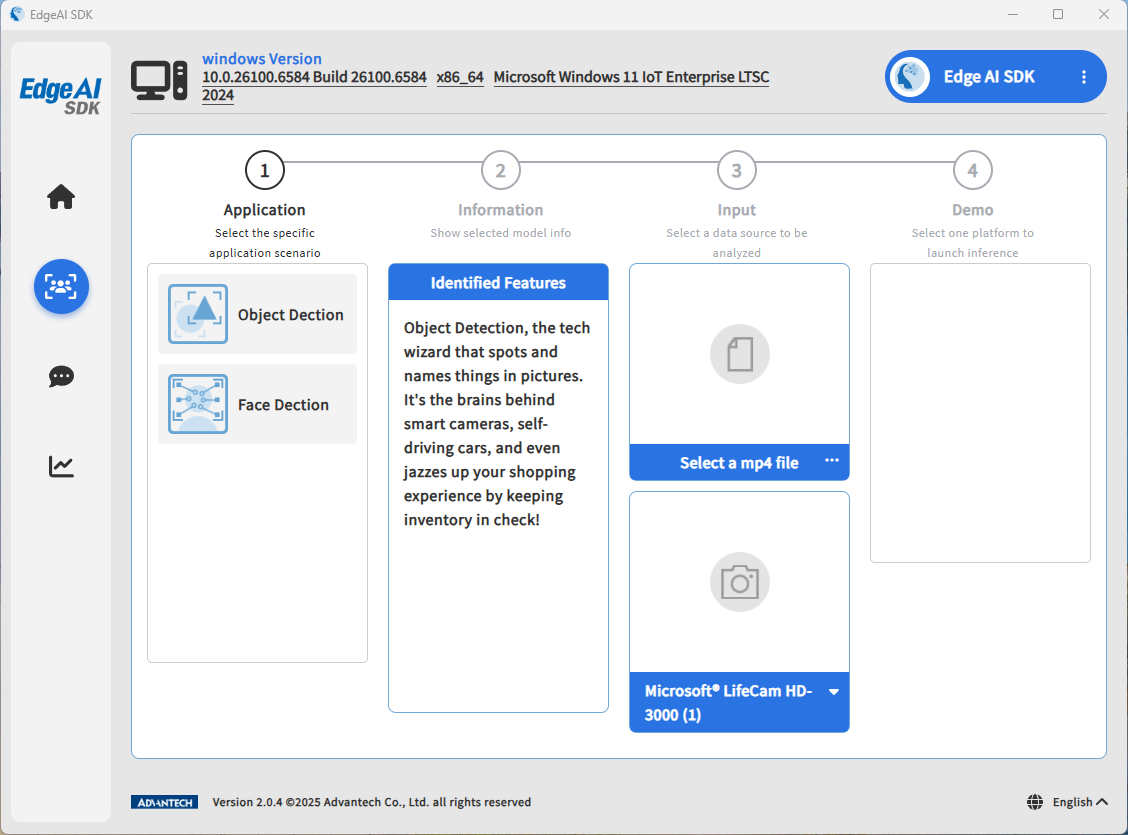
Task: Select the vision application sidebar icon
Action: (61, 287)
